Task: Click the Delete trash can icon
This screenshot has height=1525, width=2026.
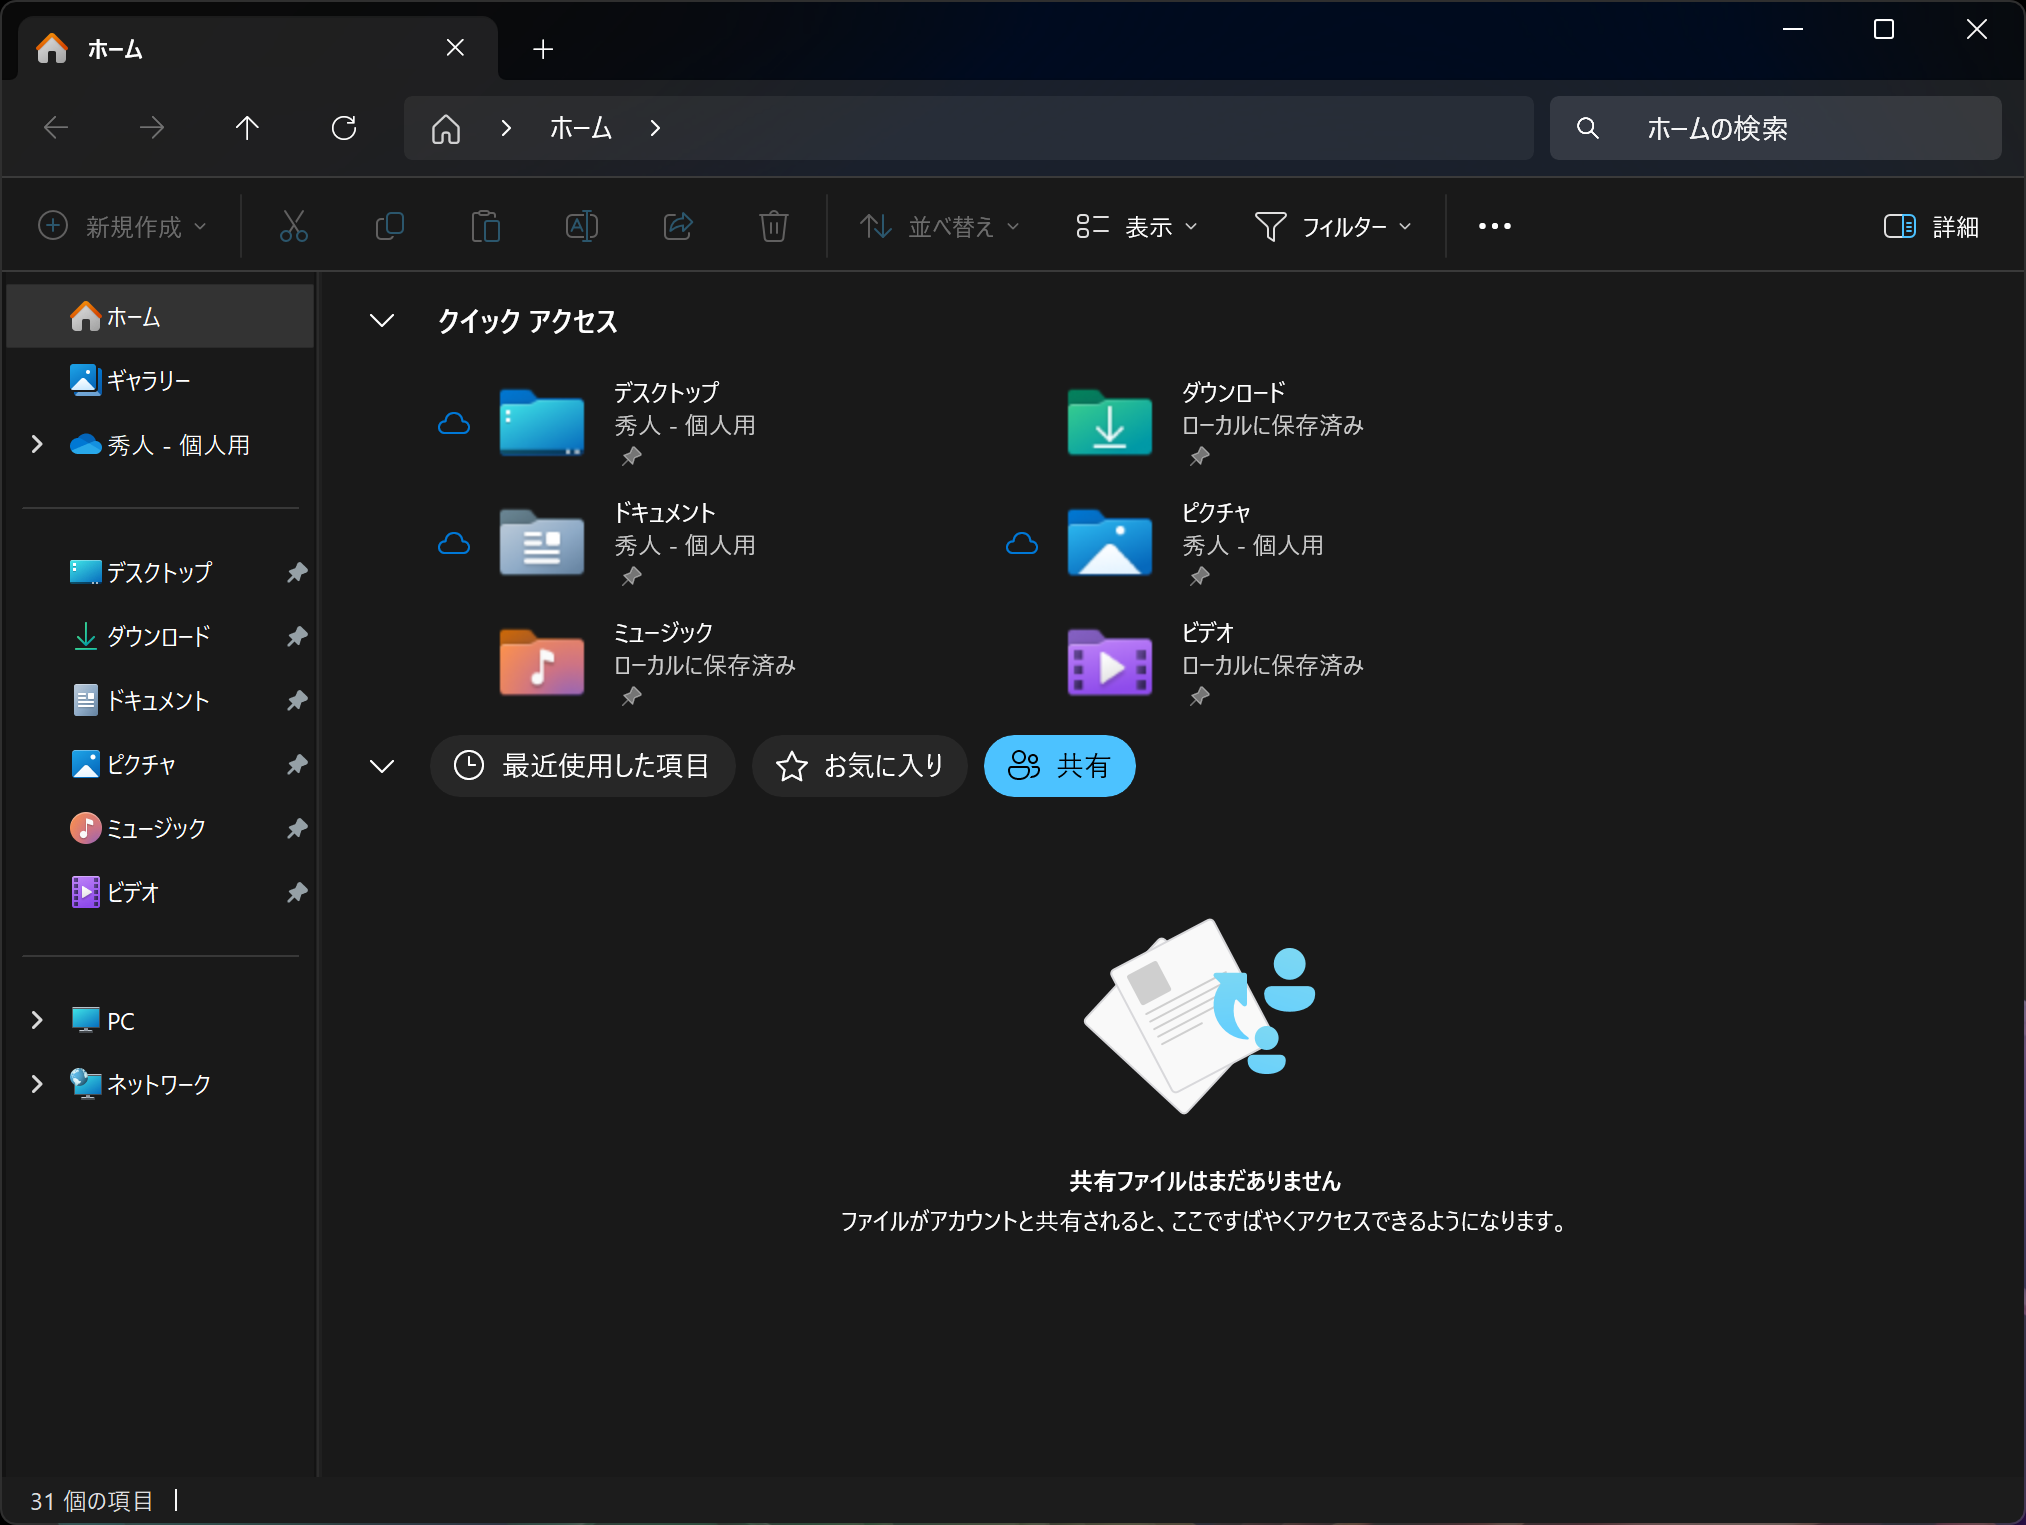Action: tap(773, 227)
